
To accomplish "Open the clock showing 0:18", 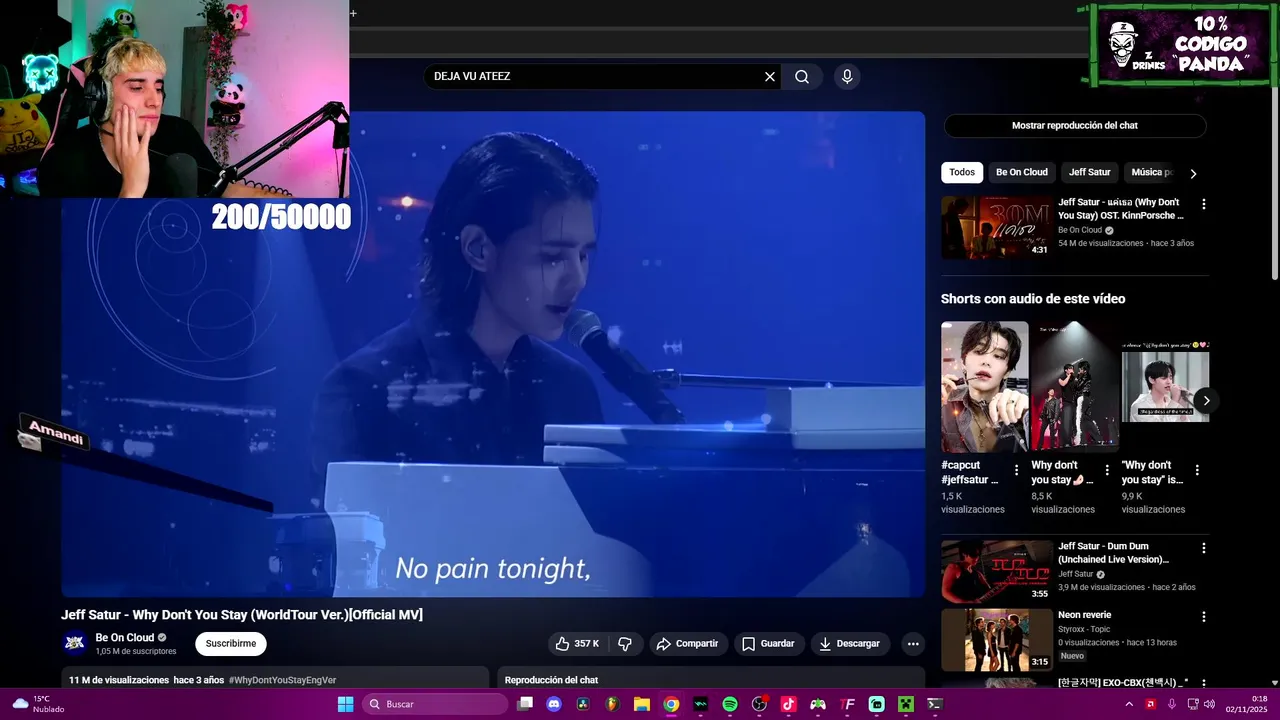I will pyautogui.click(x=1246, y=704).
